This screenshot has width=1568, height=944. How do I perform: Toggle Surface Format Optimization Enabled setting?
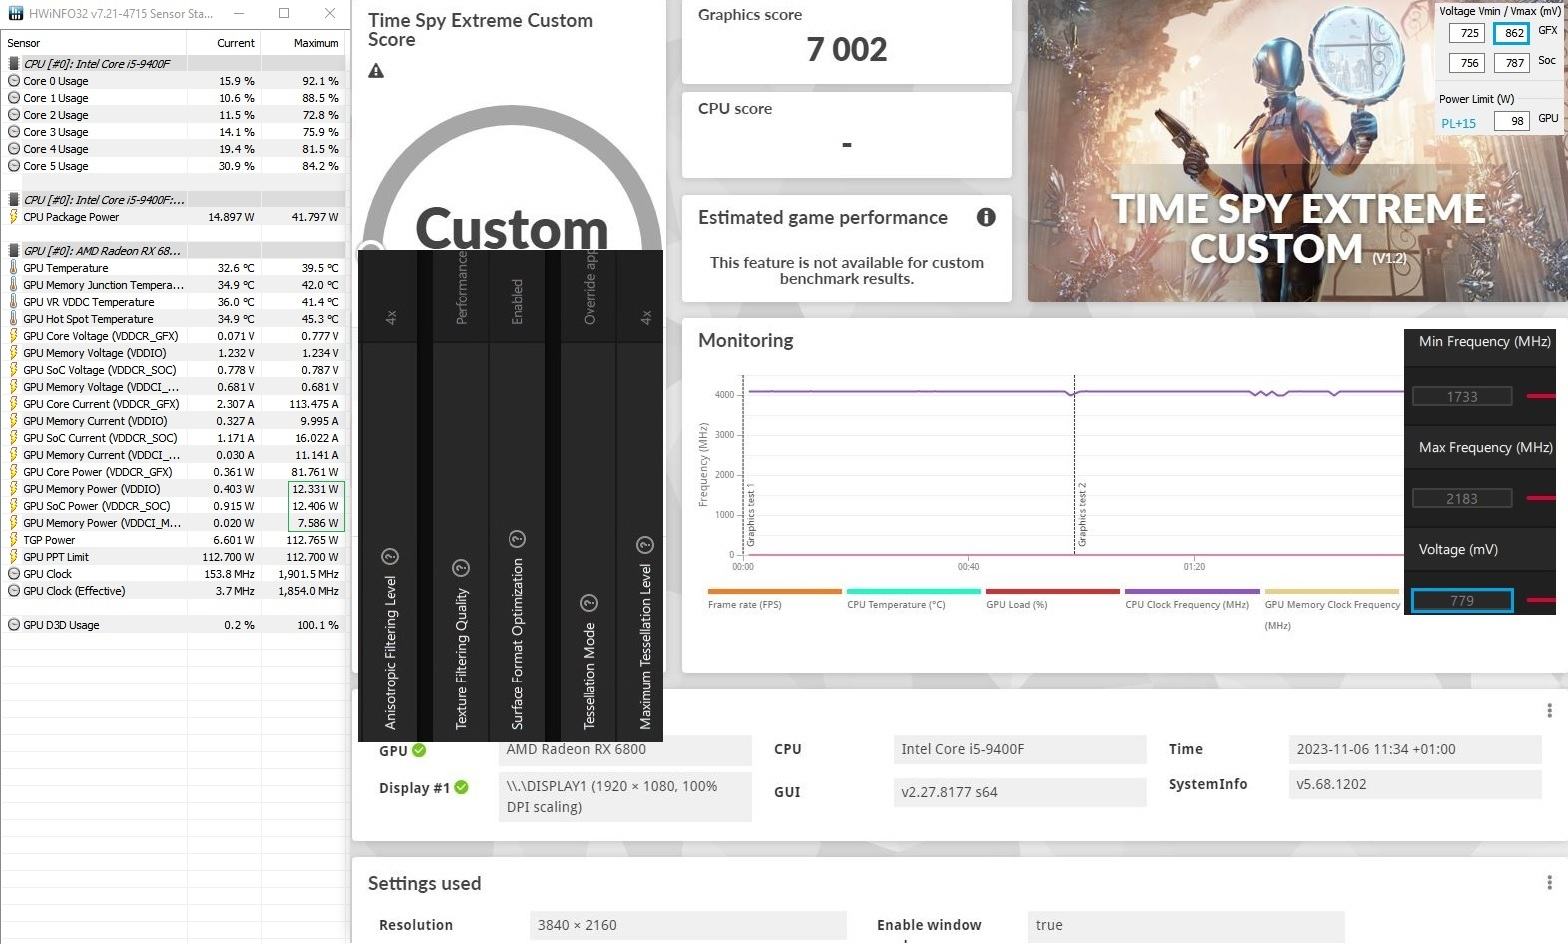click(517, 301)
